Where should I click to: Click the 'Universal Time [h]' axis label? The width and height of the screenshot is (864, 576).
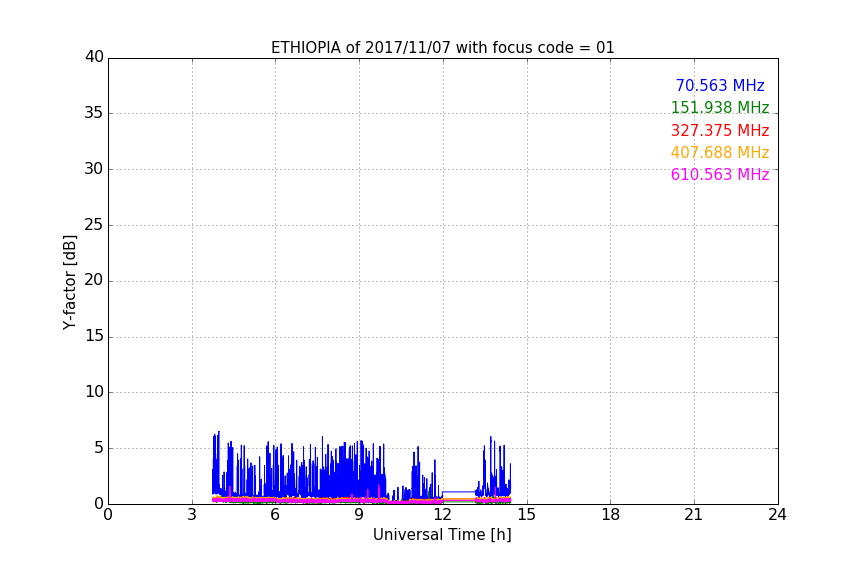click(442, 535)
